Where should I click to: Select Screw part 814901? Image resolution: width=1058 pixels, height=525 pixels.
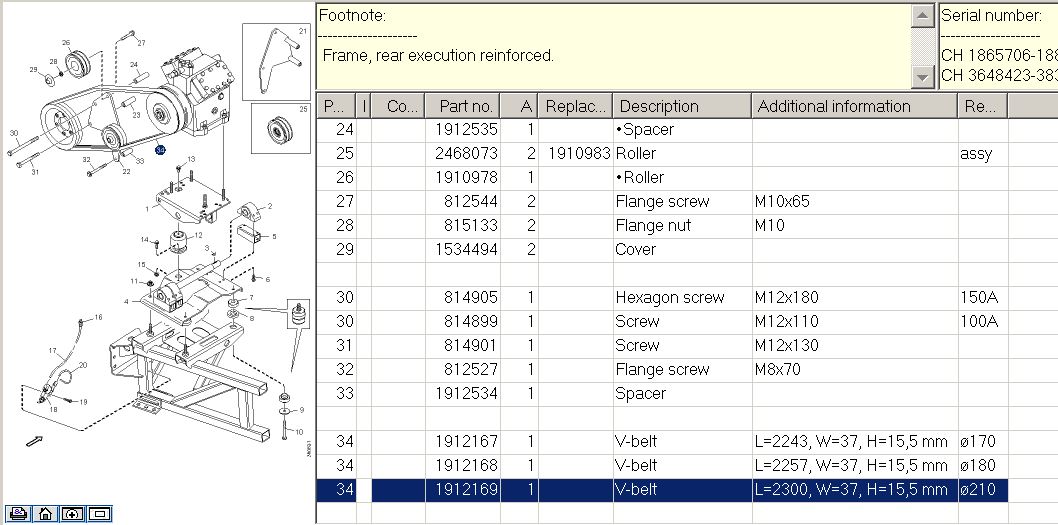pos(662,346)
